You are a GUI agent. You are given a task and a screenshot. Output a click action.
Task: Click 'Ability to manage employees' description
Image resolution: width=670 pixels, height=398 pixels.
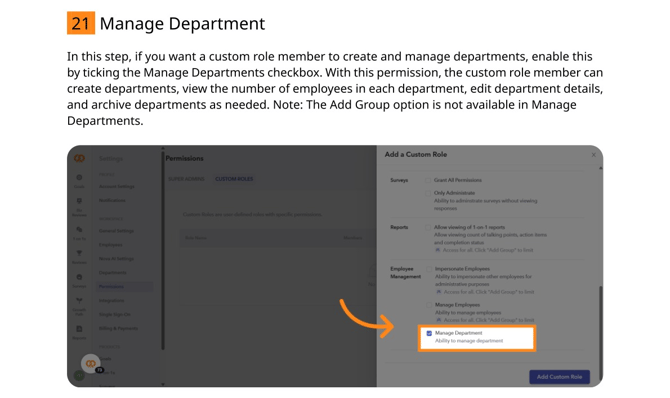[x=468, y=313]
